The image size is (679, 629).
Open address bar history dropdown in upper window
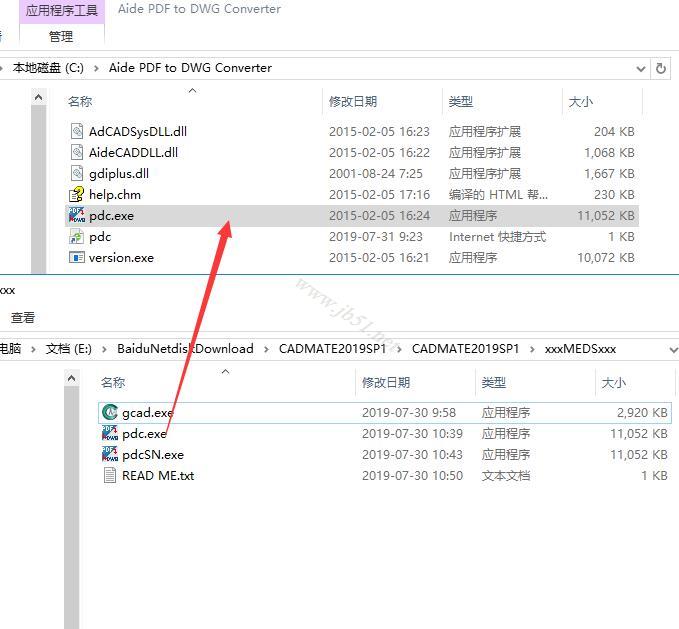pos(640,68)
